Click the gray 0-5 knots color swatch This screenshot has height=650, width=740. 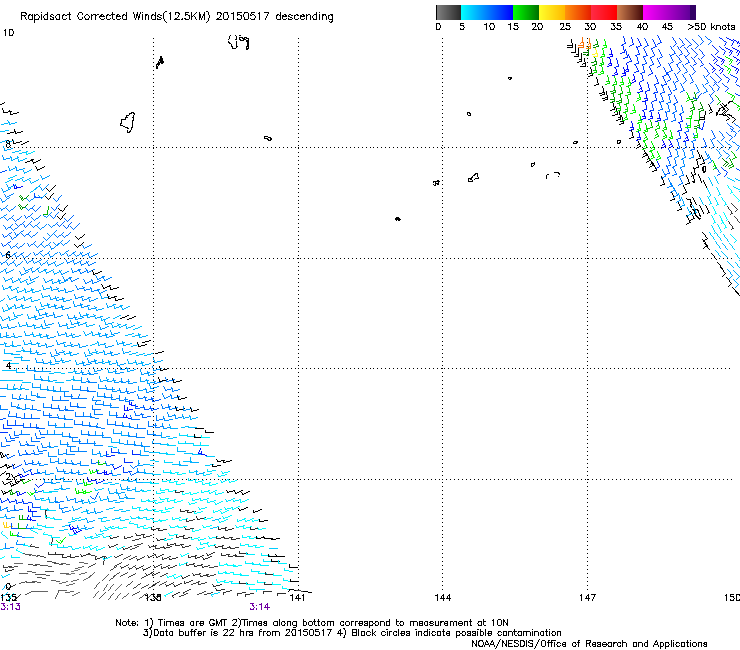pyautogui.click(x=448, y=12)
